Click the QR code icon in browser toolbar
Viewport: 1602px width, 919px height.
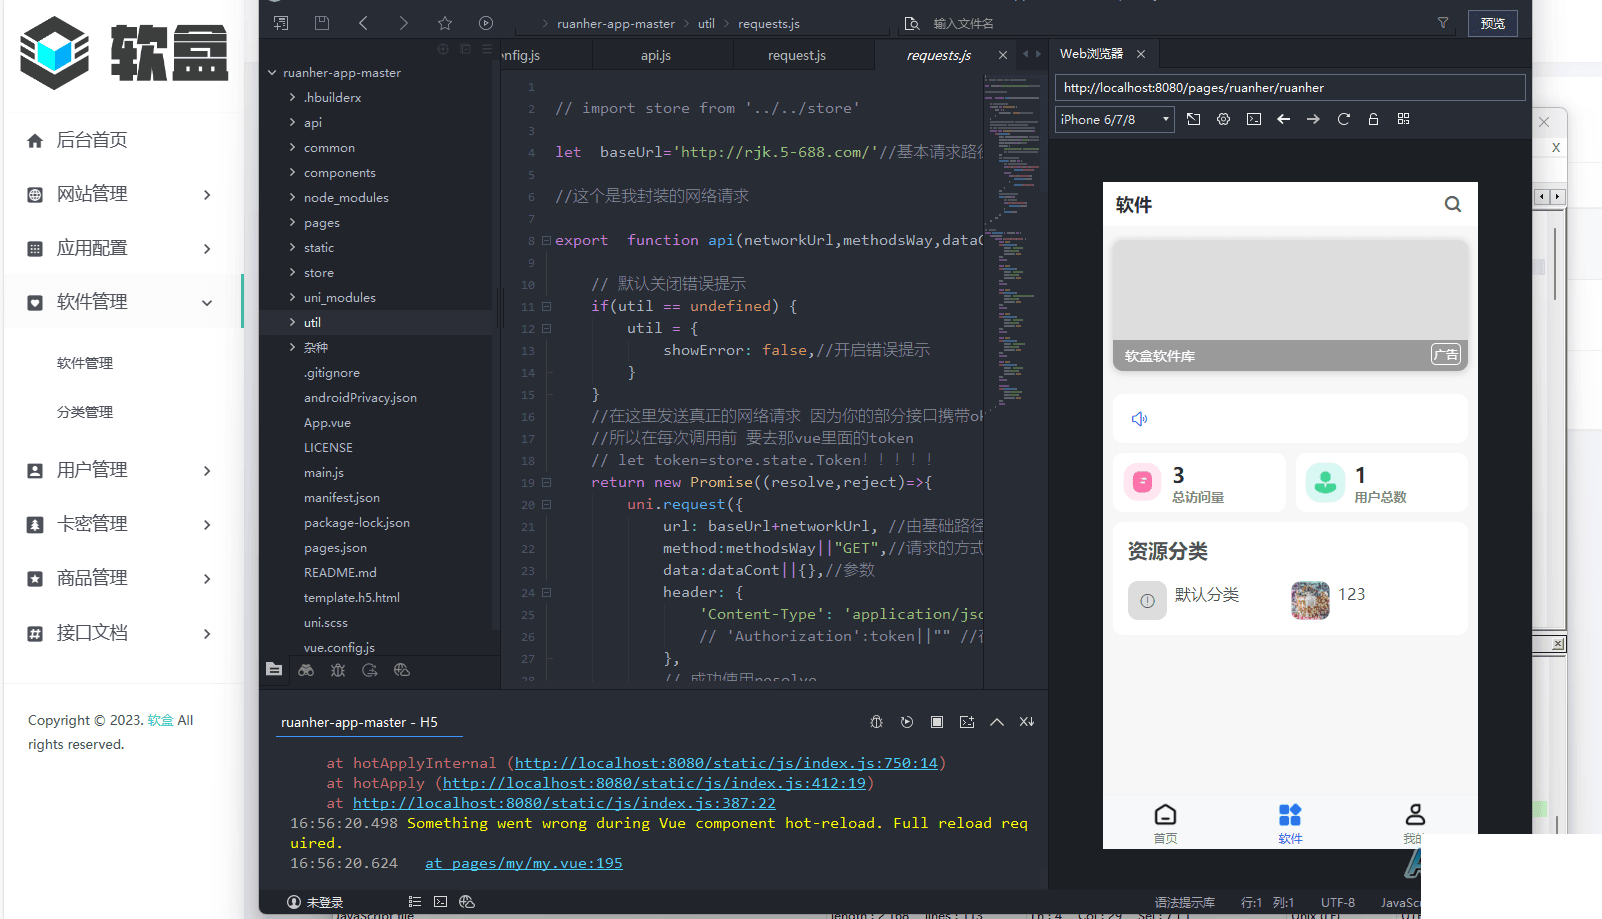click(x=1403, y=119)
